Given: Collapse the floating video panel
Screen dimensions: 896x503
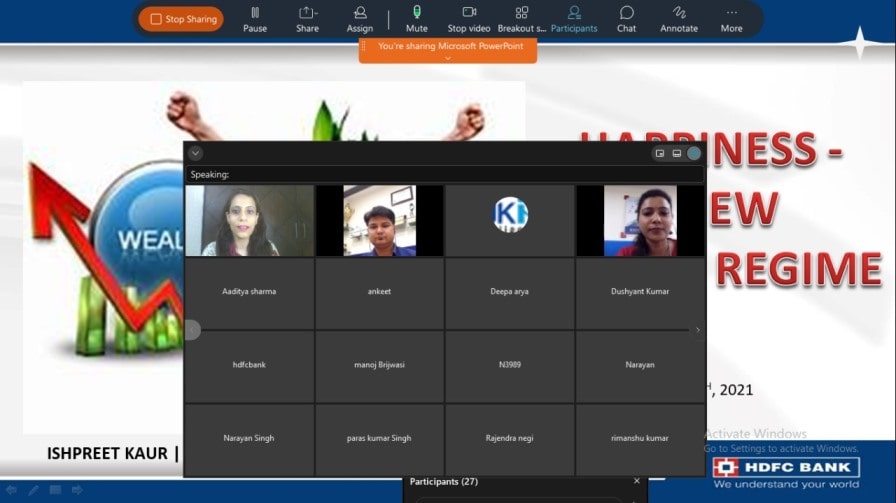Looking at the screenshot, I should 195,153.
